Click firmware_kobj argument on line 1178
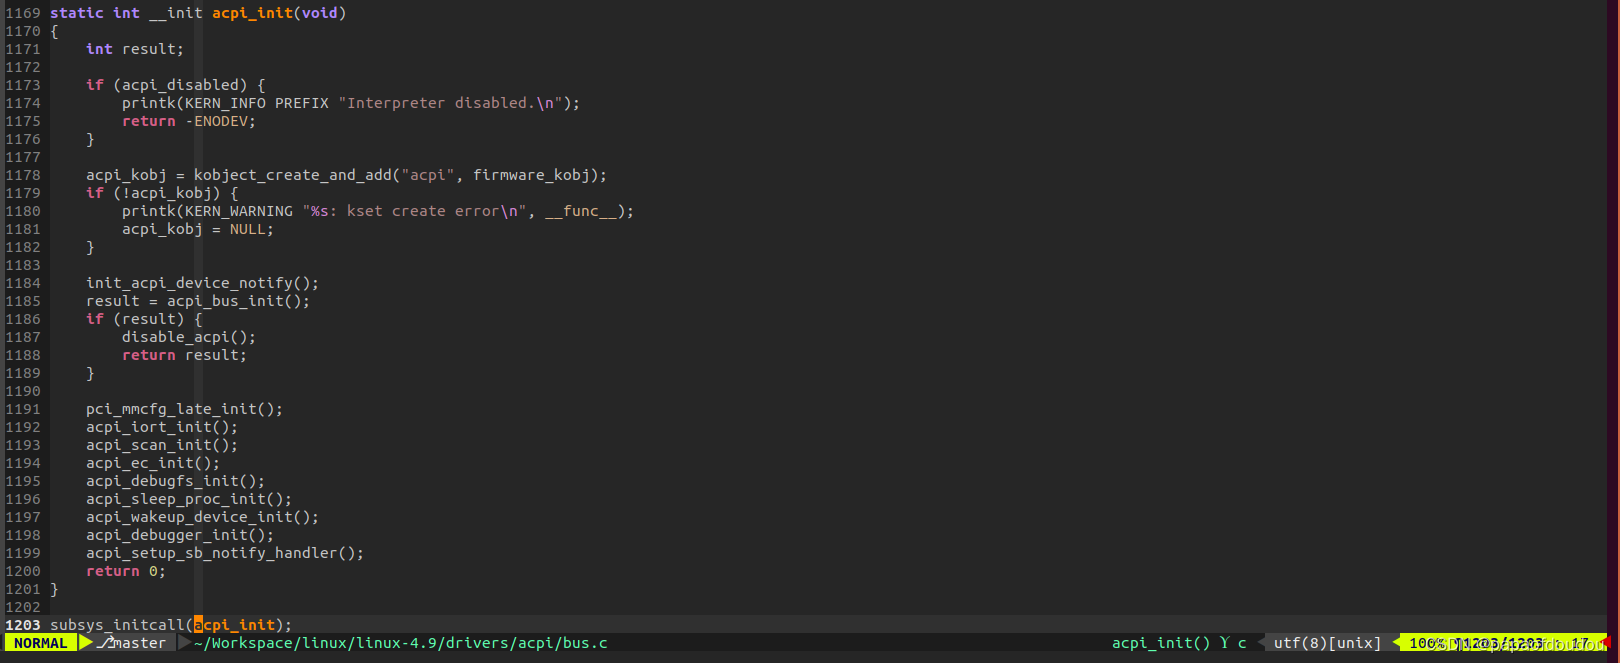1620x663 pixels. tap(531, 175)
